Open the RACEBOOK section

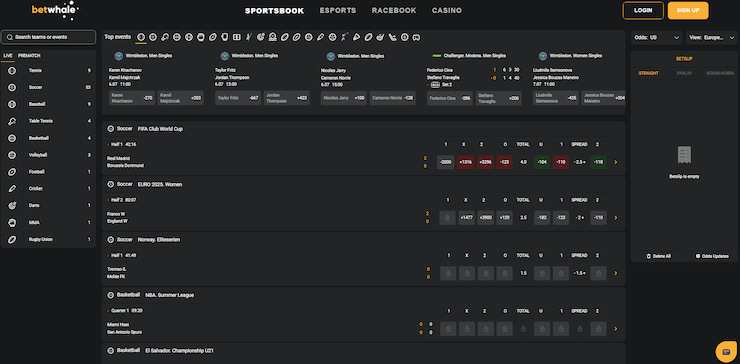coord(394,10)
